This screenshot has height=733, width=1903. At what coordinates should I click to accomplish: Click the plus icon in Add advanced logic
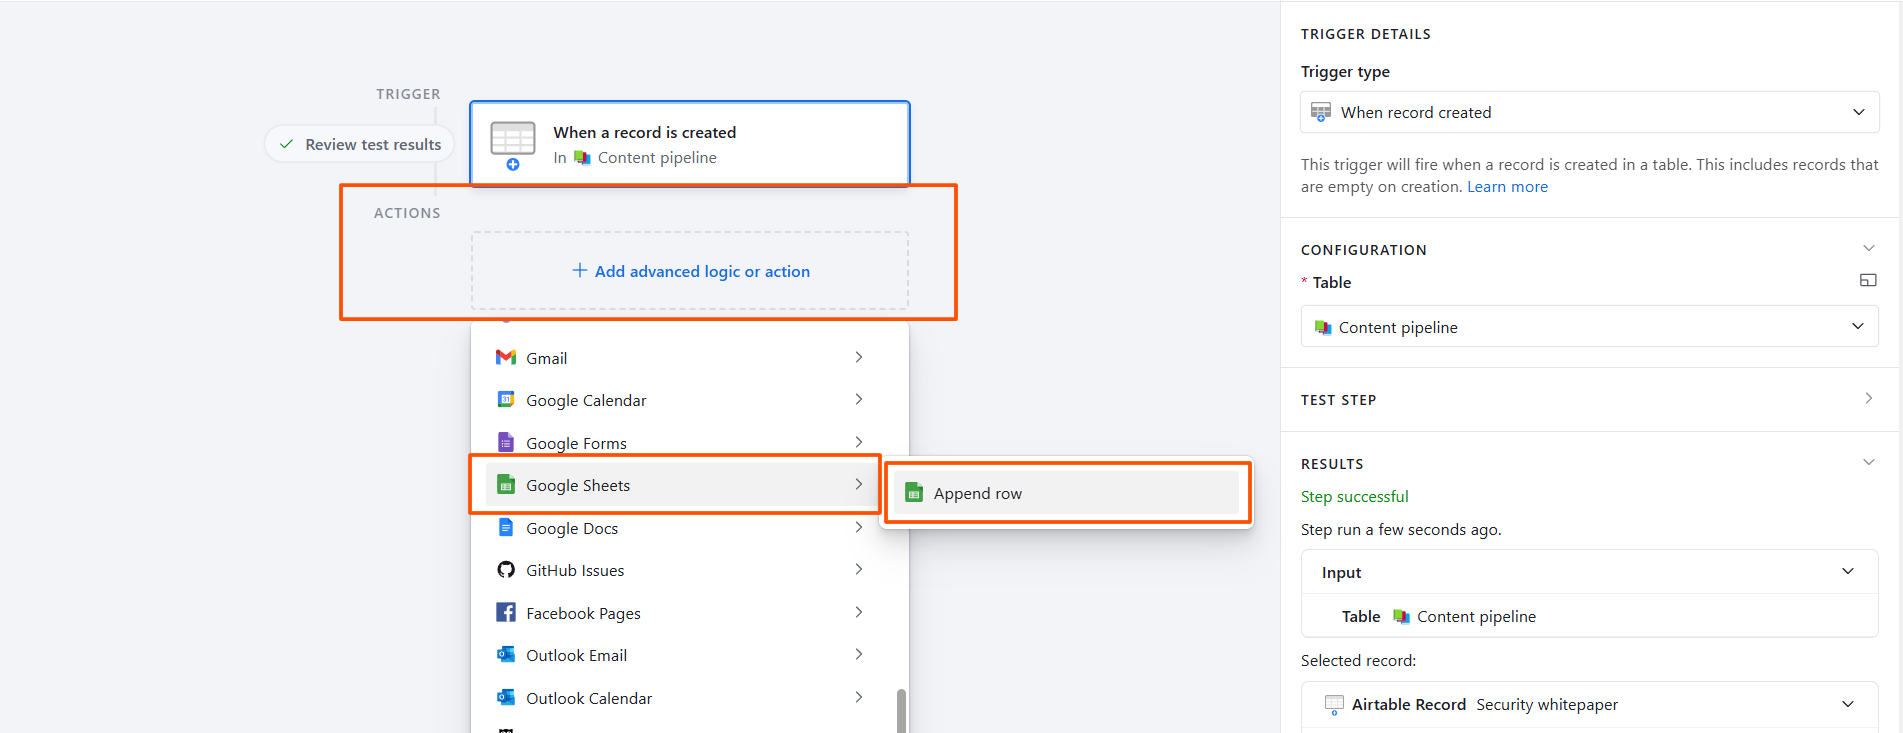pos(579,270)
